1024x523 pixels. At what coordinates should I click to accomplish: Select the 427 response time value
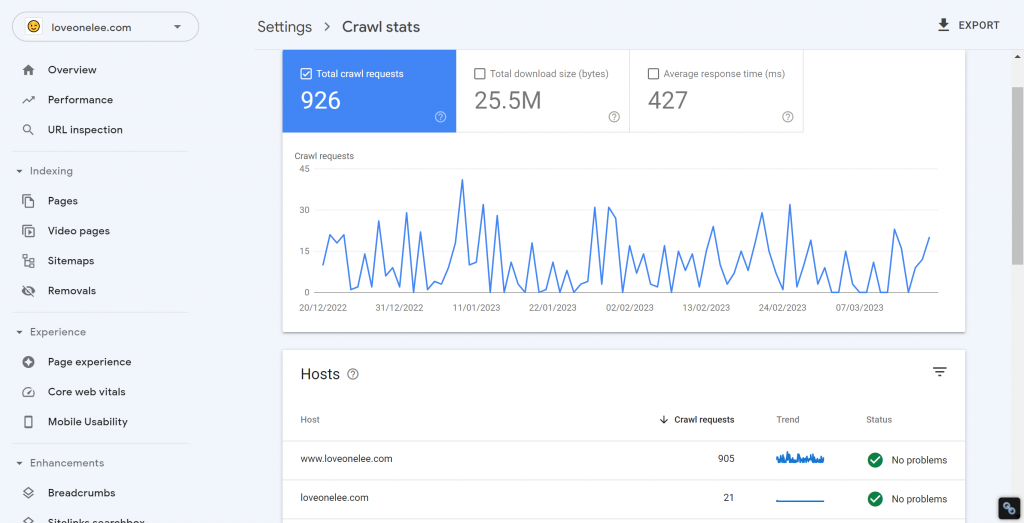coord(667,101)
